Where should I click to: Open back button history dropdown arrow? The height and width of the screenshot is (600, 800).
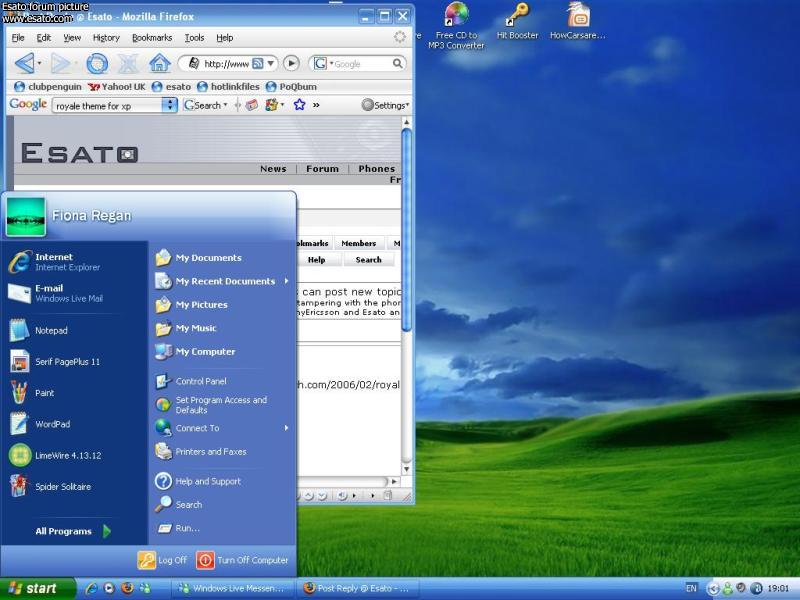pyautogui.click(x=39, y=64)
